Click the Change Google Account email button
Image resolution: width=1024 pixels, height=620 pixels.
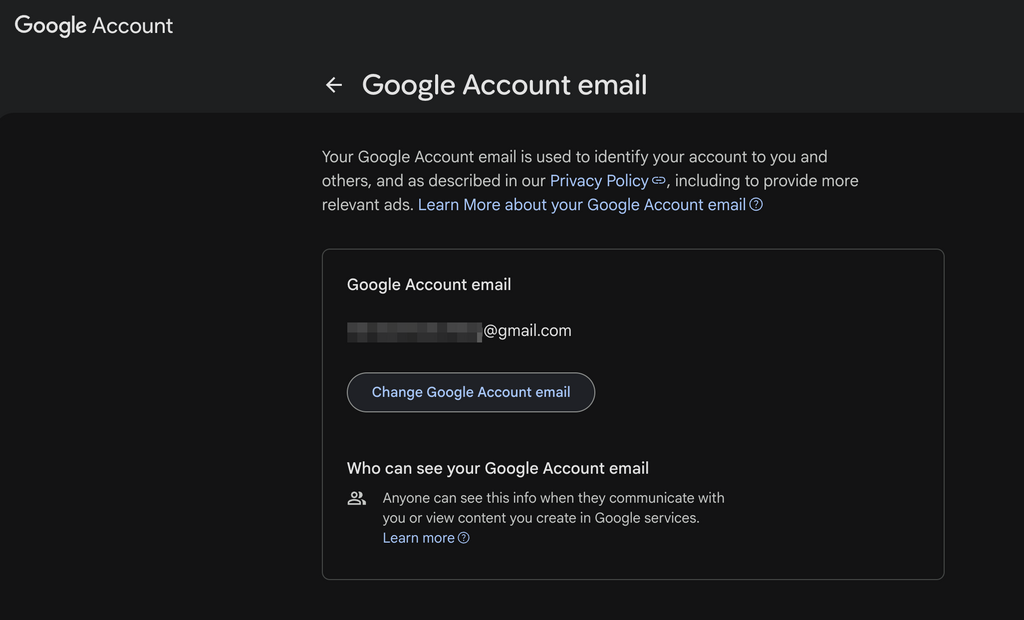tap(471, 392)
